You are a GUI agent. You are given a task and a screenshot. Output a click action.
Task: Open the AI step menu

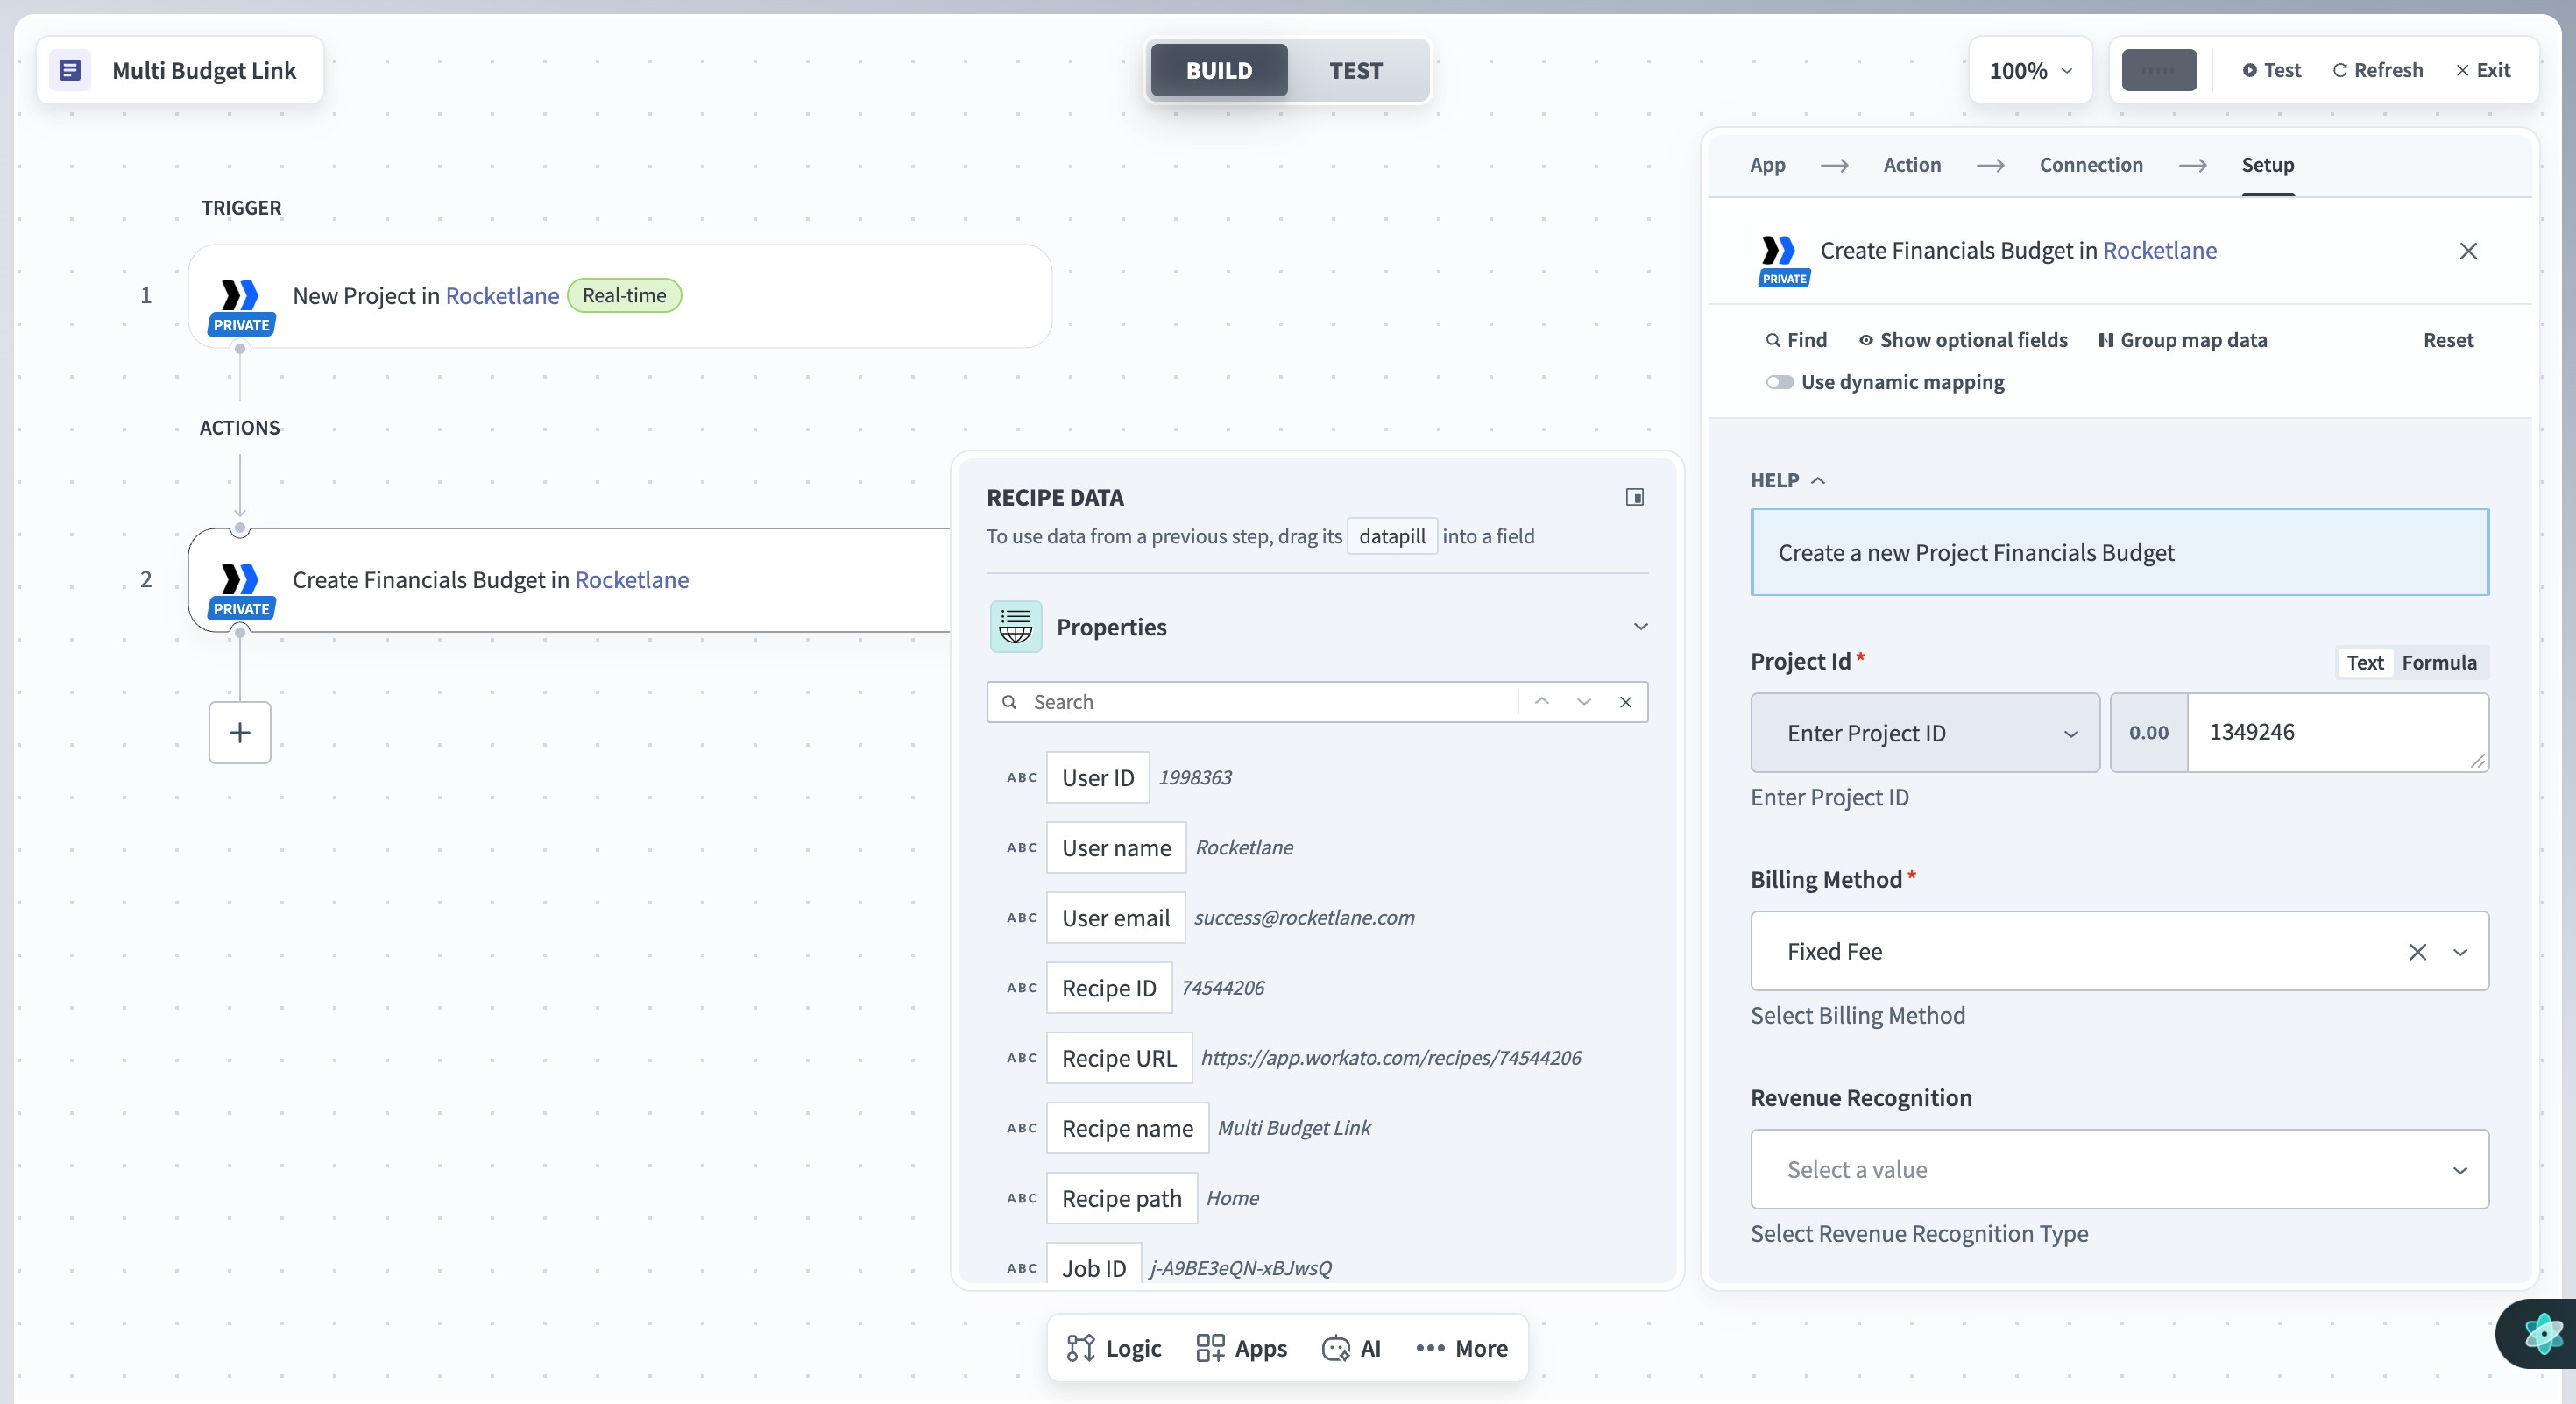(1350, 1348)
